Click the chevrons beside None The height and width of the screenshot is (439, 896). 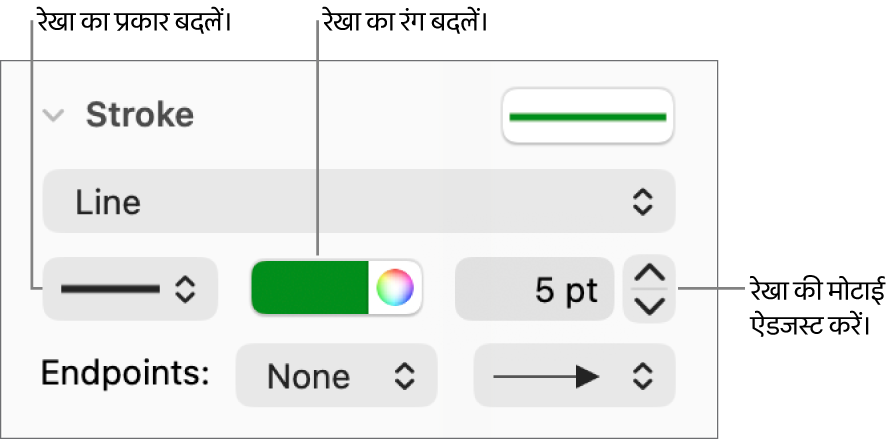(x=403, y=376)
